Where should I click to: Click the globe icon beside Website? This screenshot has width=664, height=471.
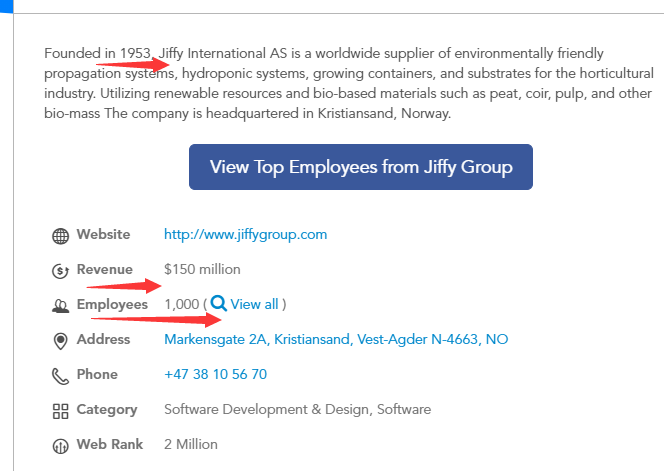tap(61, 236)
